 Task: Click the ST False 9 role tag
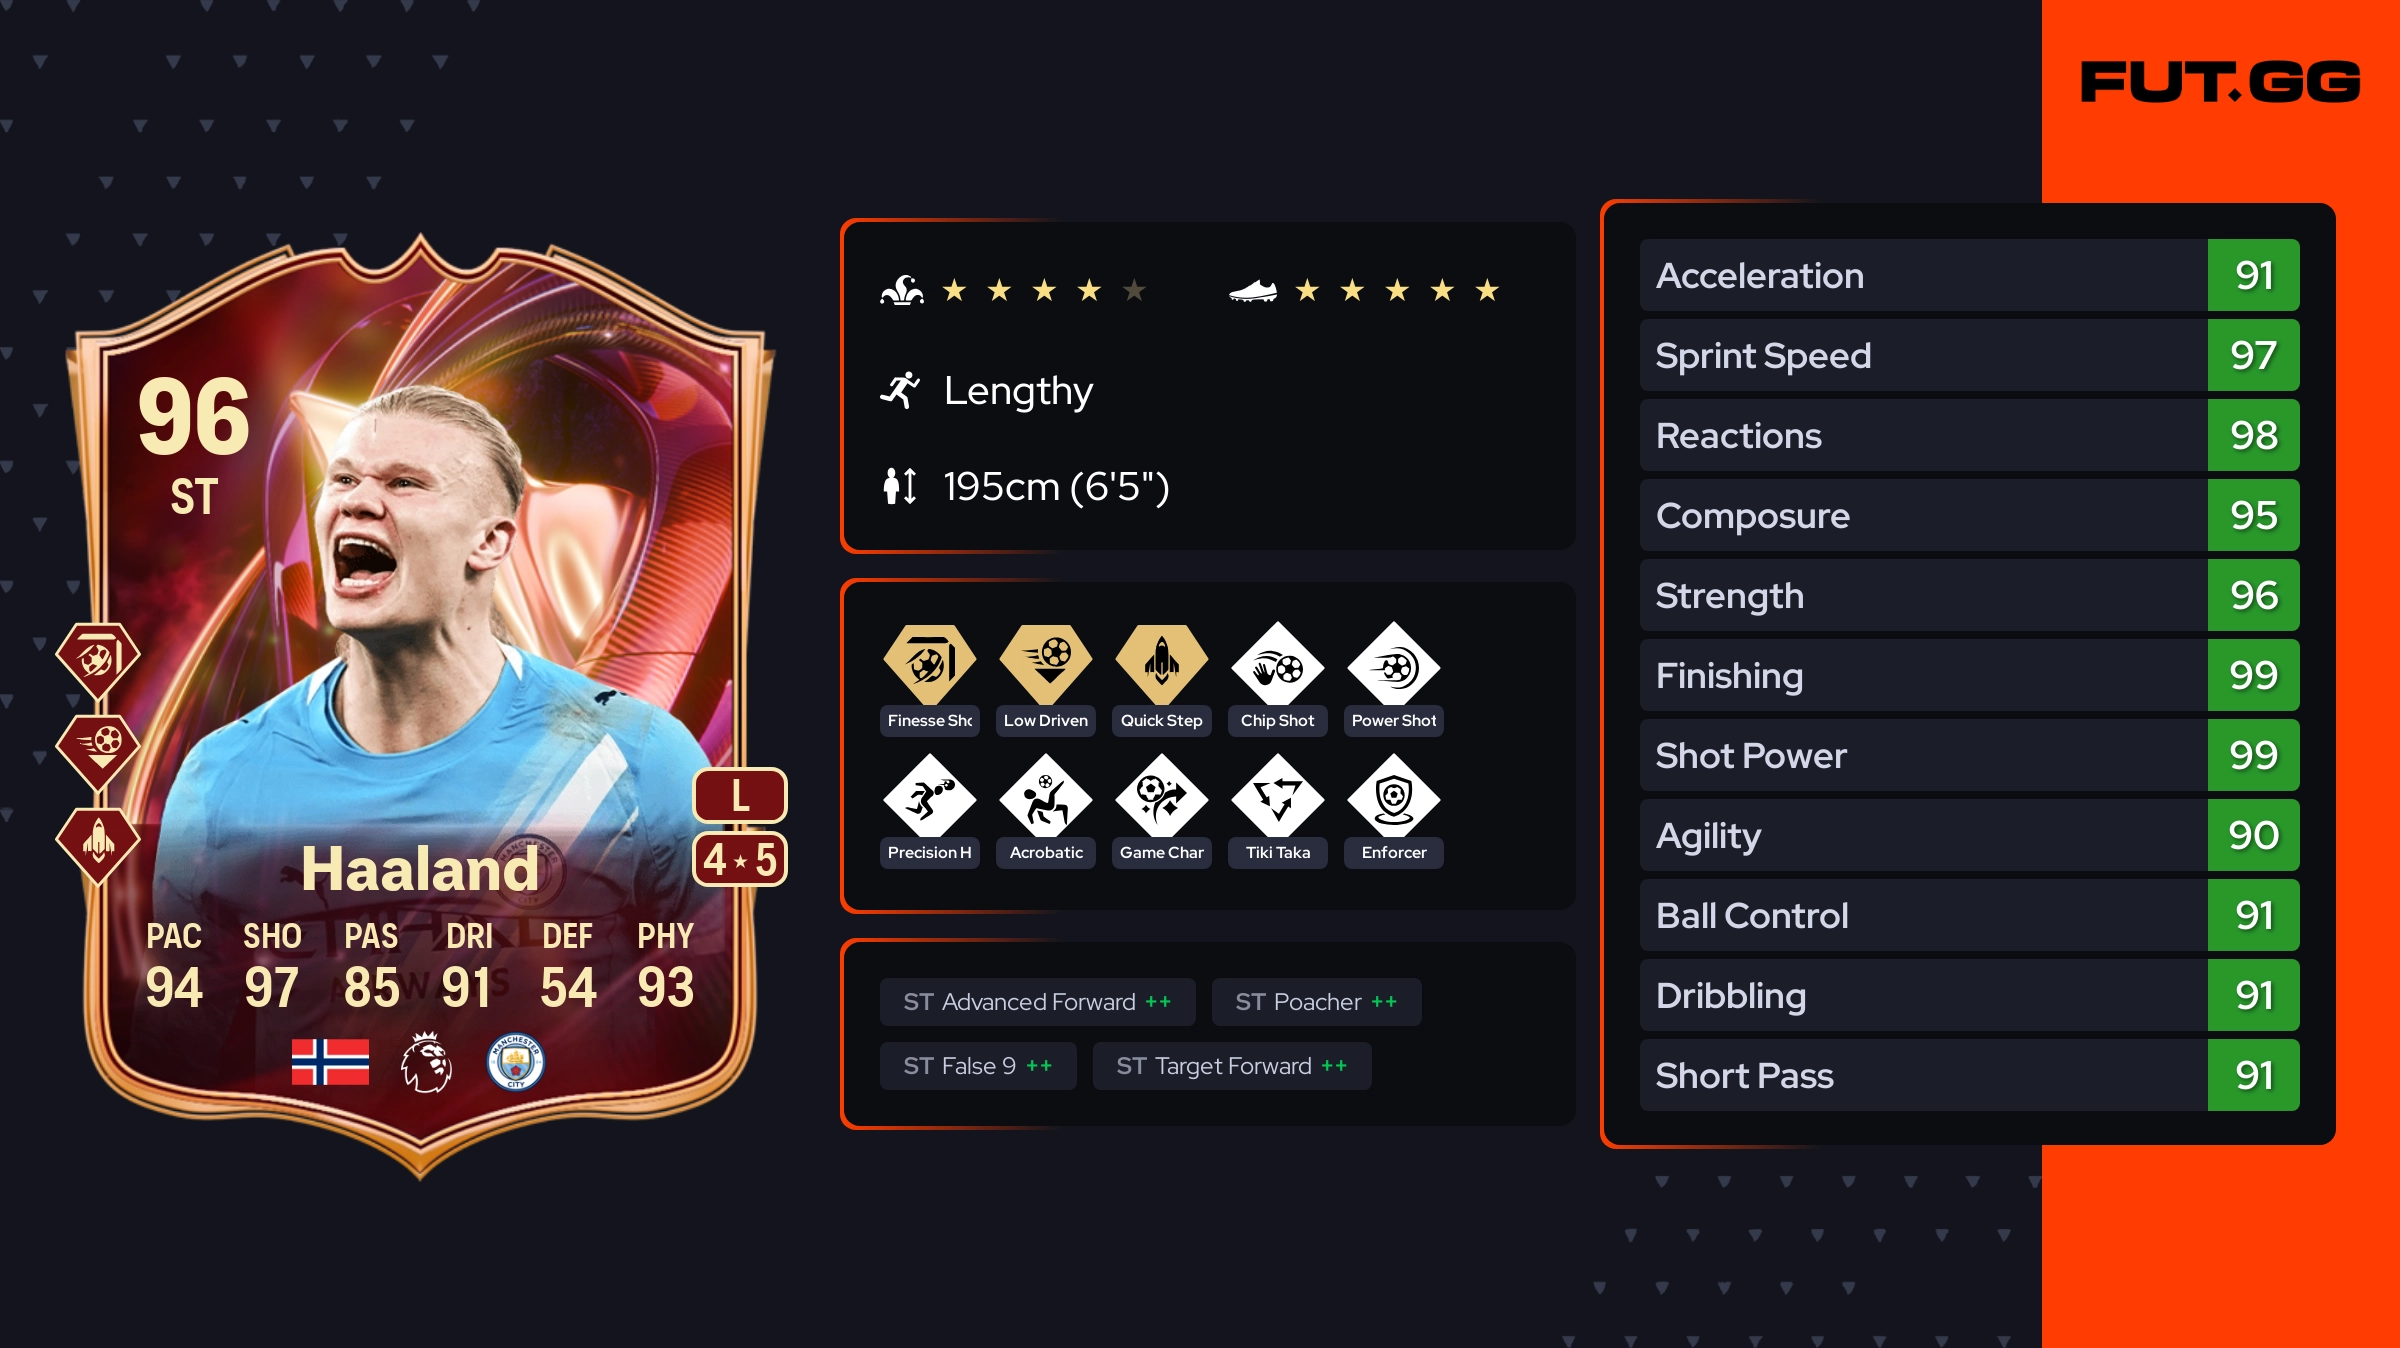(x=978, y=1066)
